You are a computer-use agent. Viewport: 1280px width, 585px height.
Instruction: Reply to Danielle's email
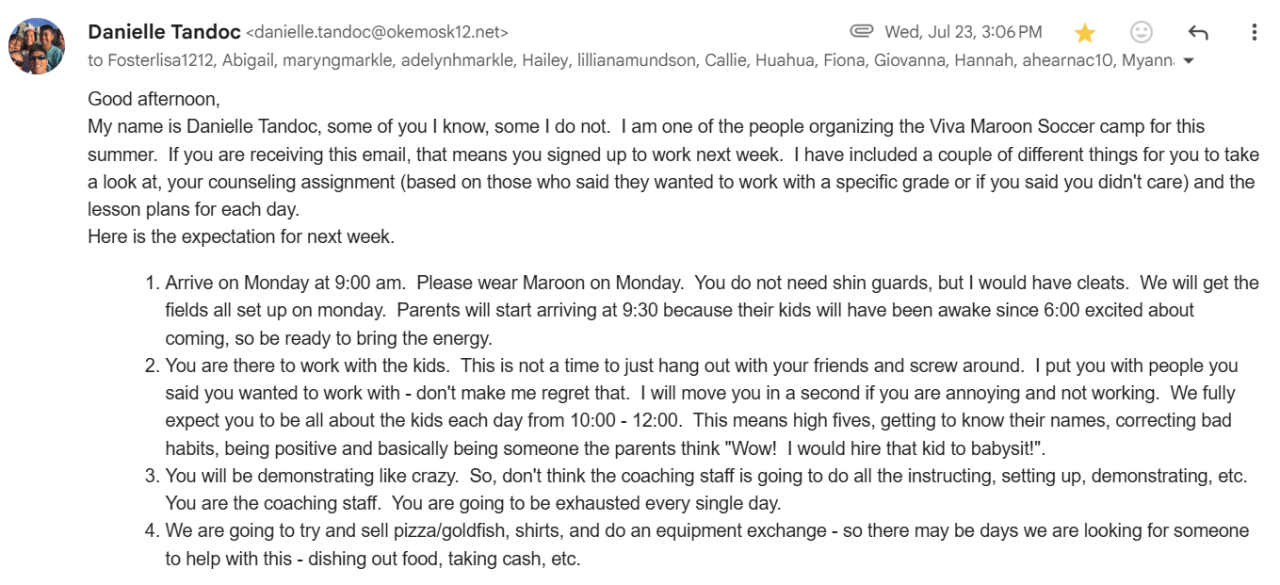click(1198, 33)
